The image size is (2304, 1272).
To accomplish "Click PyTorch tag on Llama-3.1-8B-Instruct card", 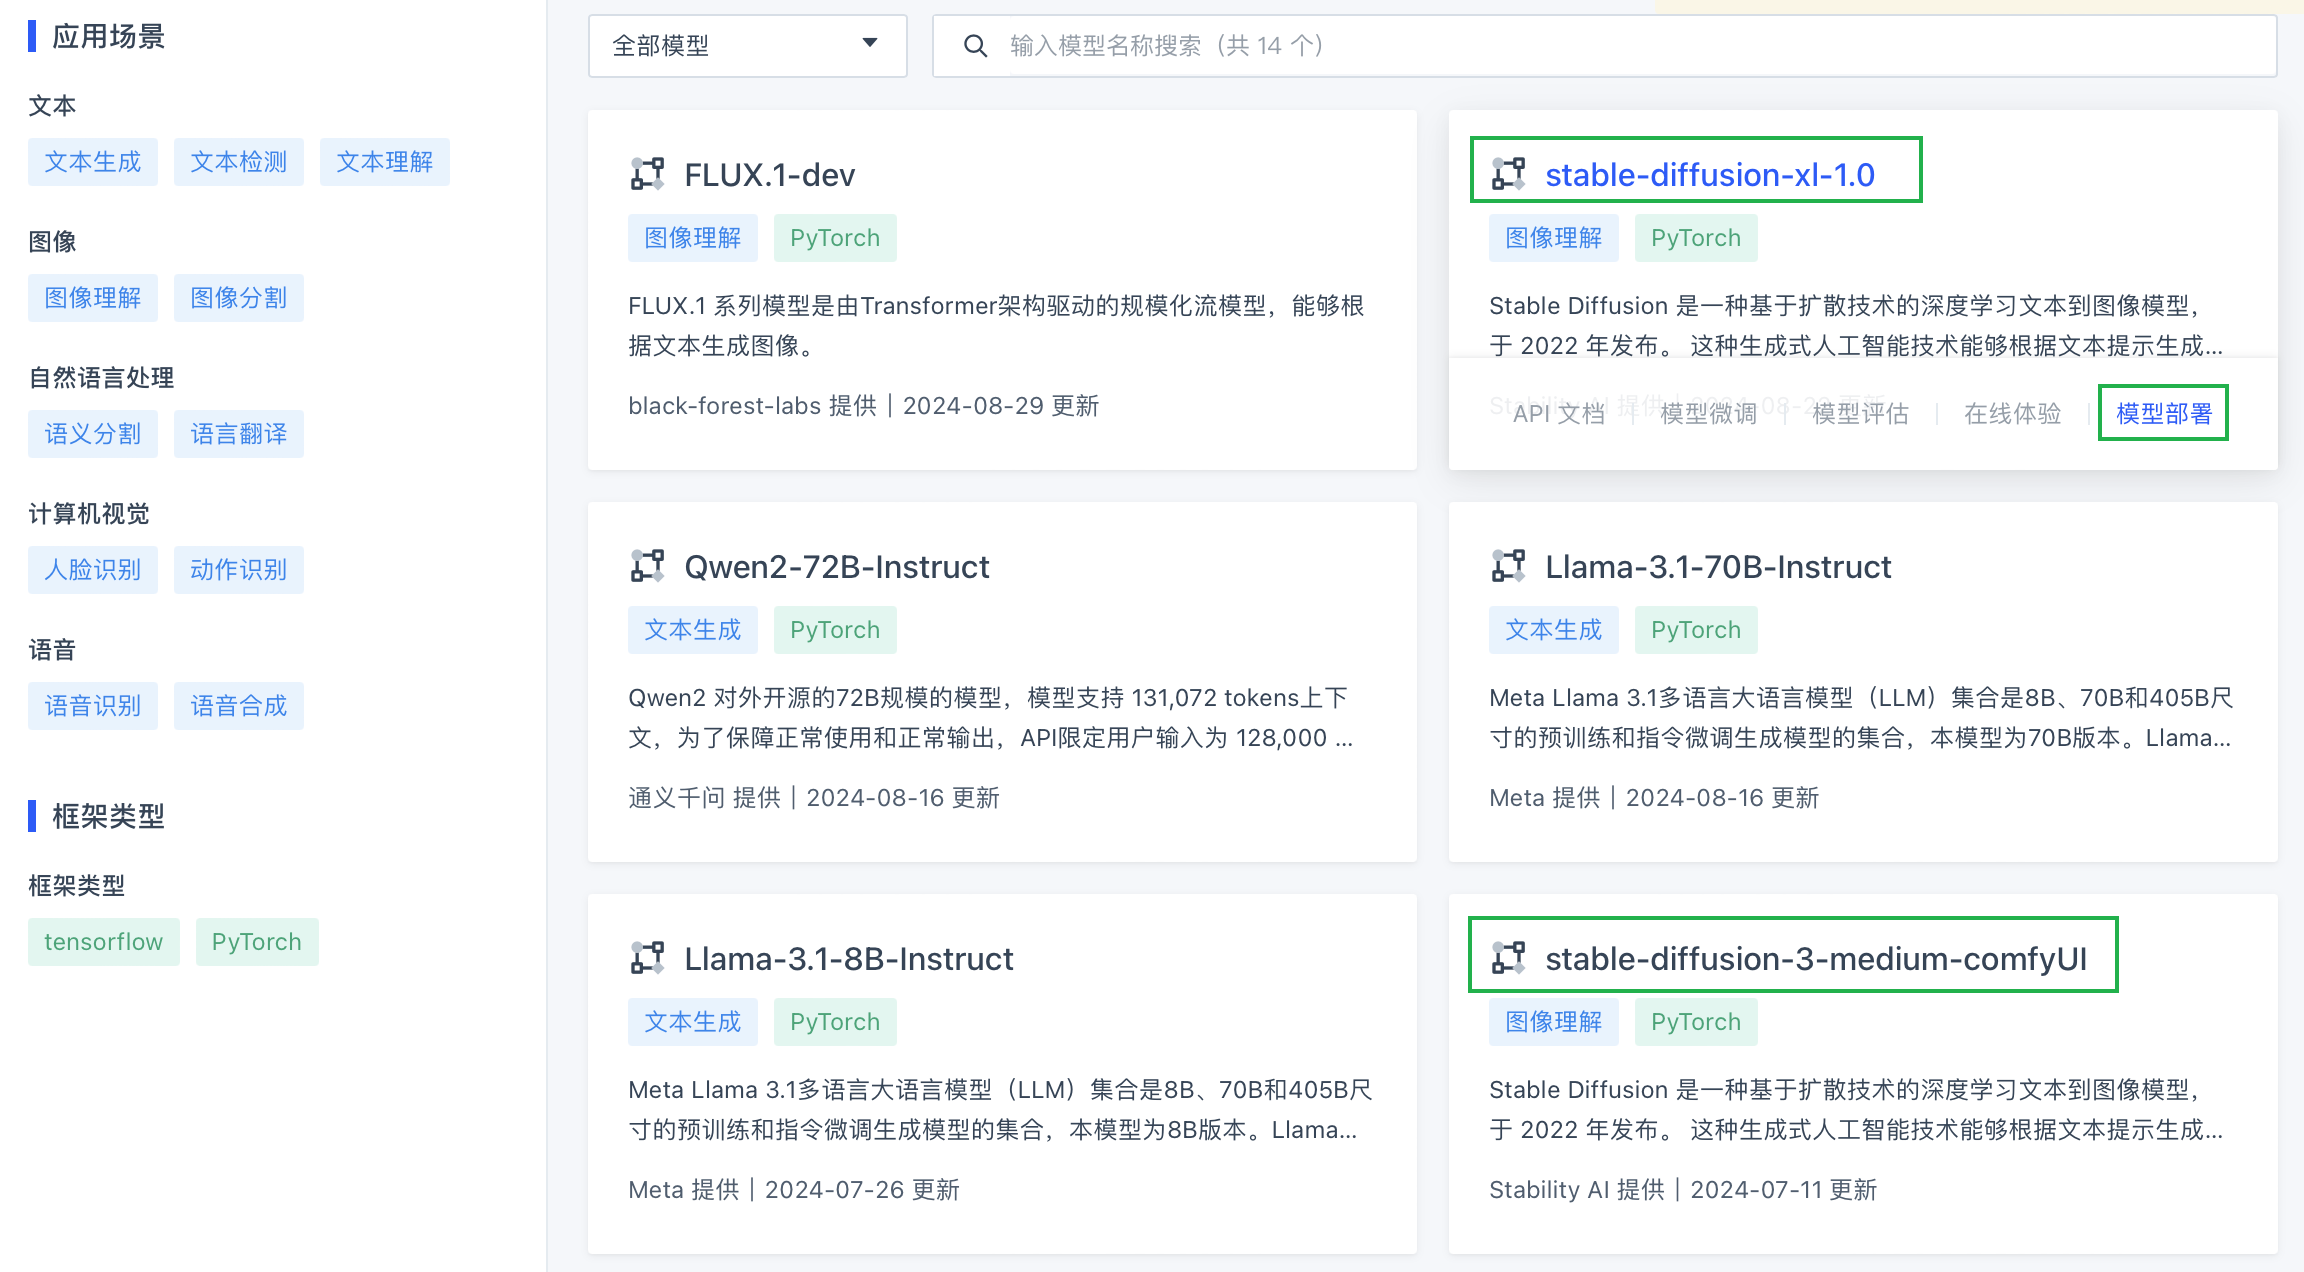I will (x=835, y=1022).
